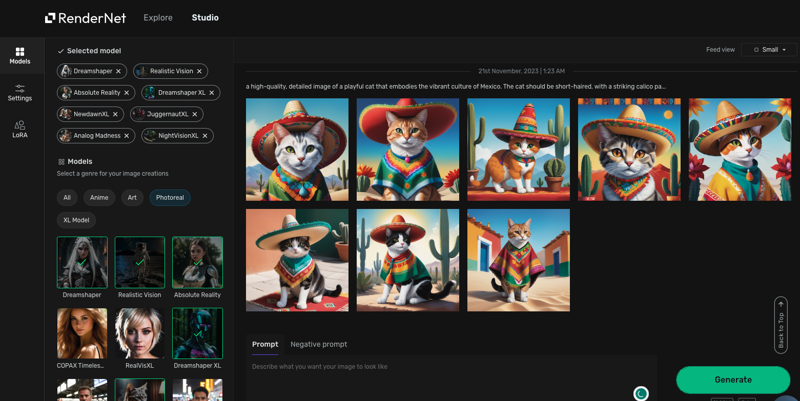The height and width of the screenshot is (401, 800).
Task: Switch to the Prompt tab
Action: pos(265,344)
